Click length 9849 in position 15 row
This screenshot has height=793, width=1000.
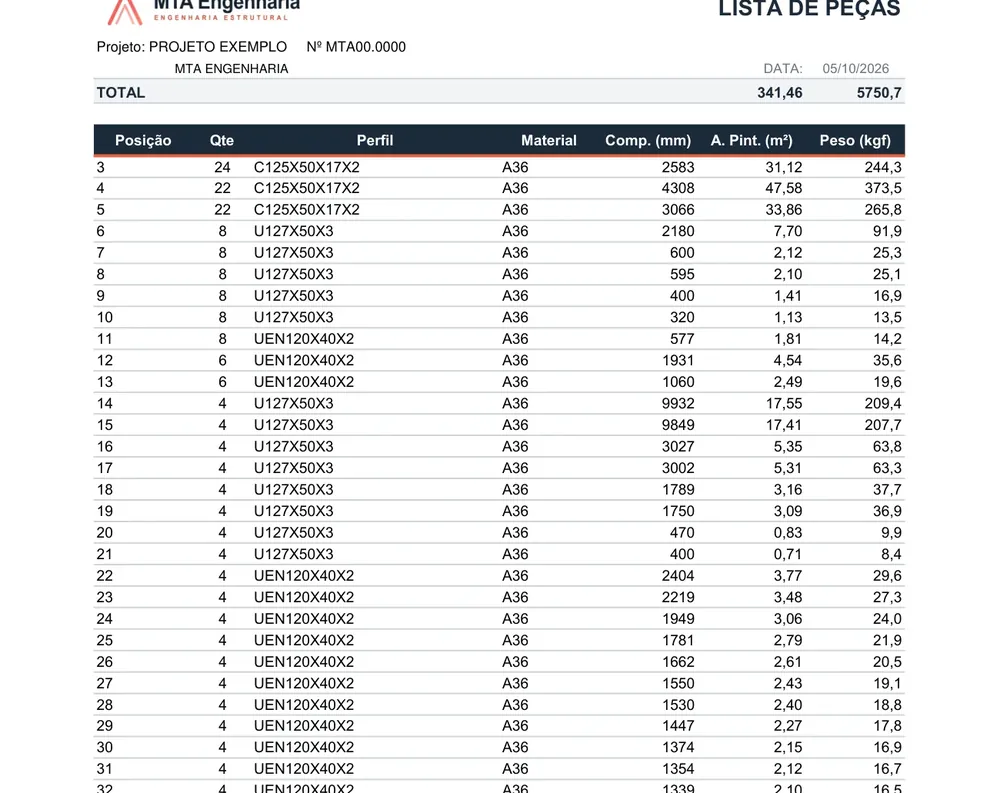[678, 426]
